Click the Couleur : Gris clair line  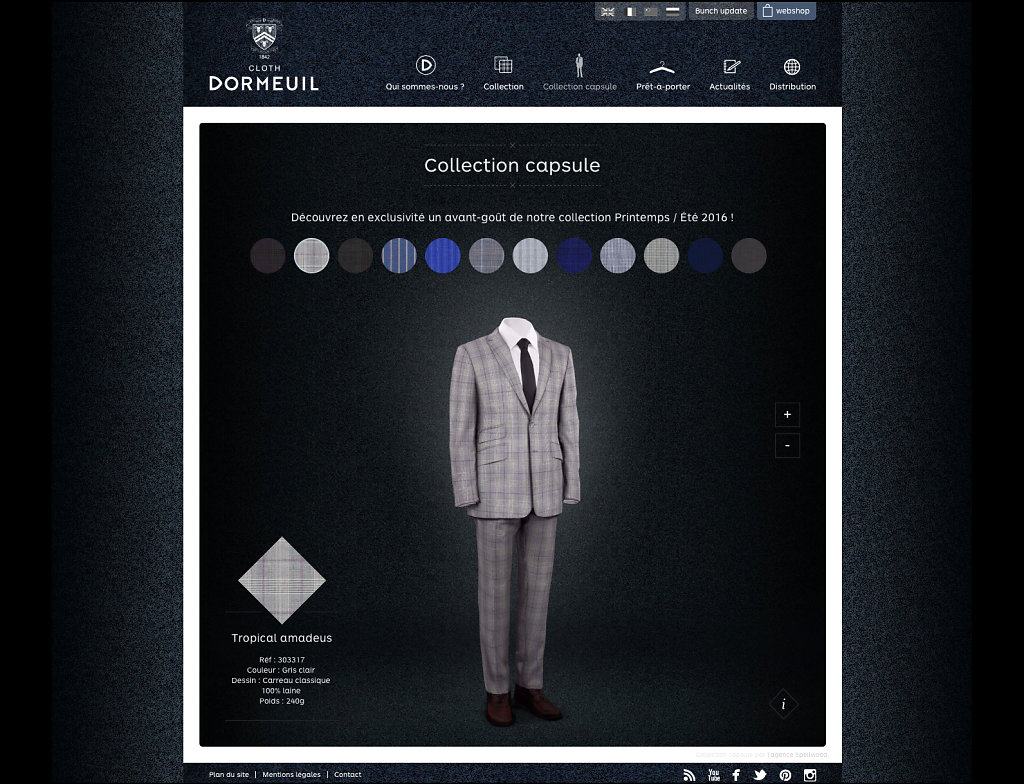tap(281, 670)
